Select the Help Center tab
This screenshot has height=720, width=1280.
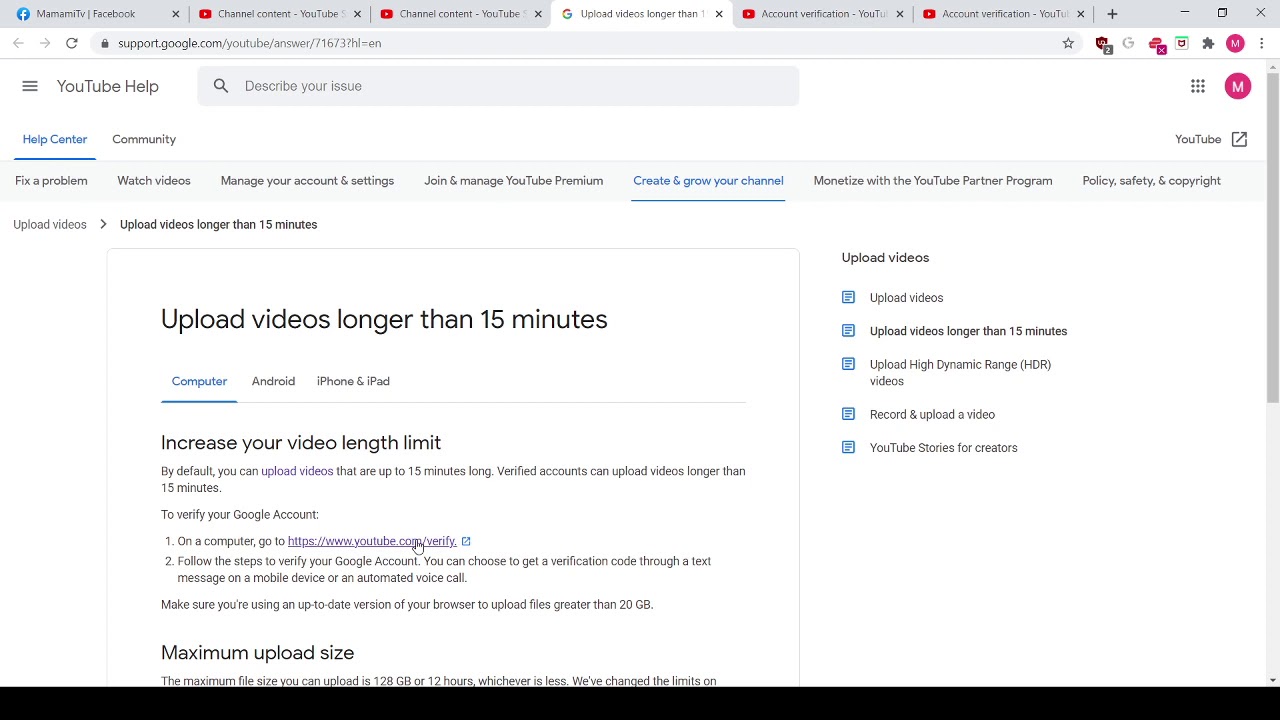[x=55, y=140]
